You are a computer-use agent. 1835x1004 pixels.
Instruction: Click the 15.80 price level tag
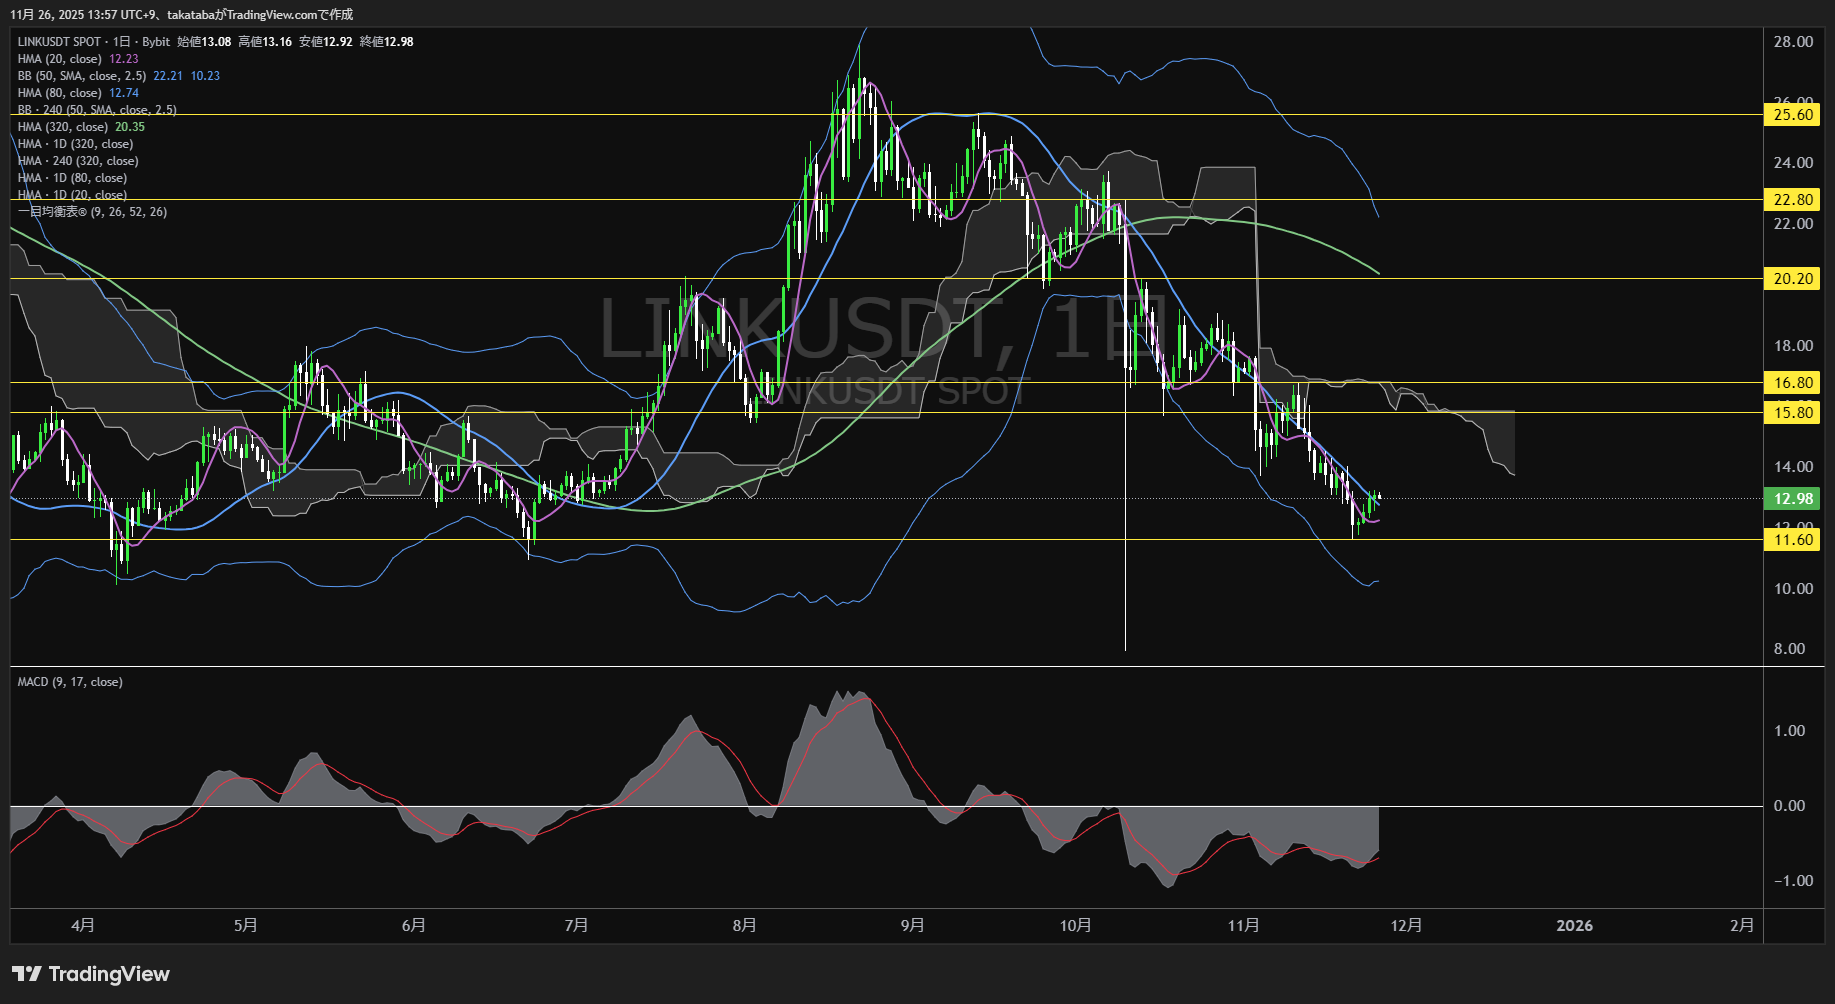coord(1793,413)
